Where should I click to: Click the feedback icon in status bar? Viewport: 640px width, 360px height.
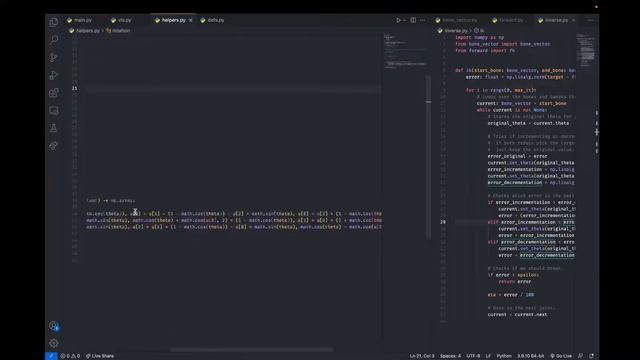[x=580, y=356]
